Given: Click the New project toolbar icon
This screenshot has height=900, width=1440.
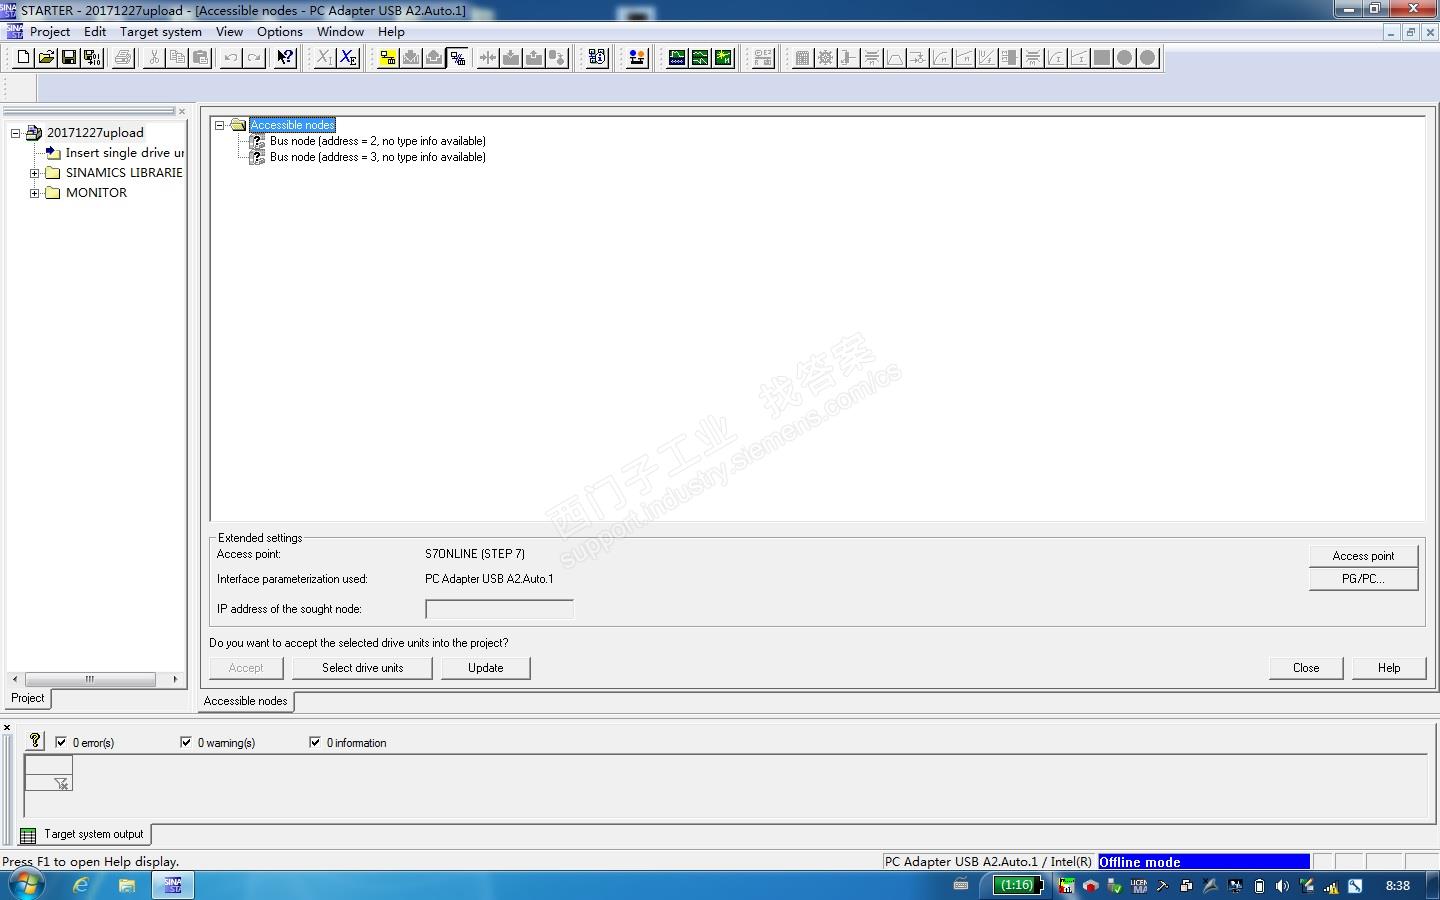Looking at the screenshot, I should [23, 58].
